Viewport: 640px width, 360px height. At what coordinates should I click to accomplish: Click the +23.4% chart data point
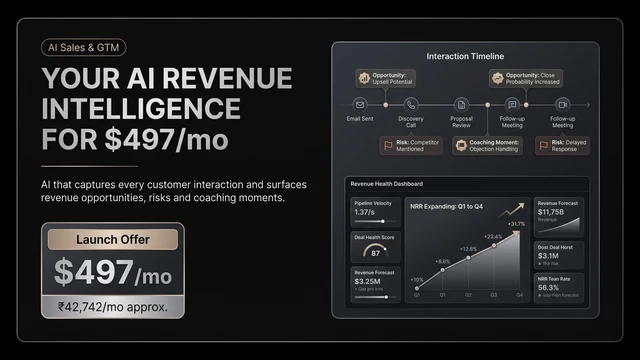tap(494, 246)
